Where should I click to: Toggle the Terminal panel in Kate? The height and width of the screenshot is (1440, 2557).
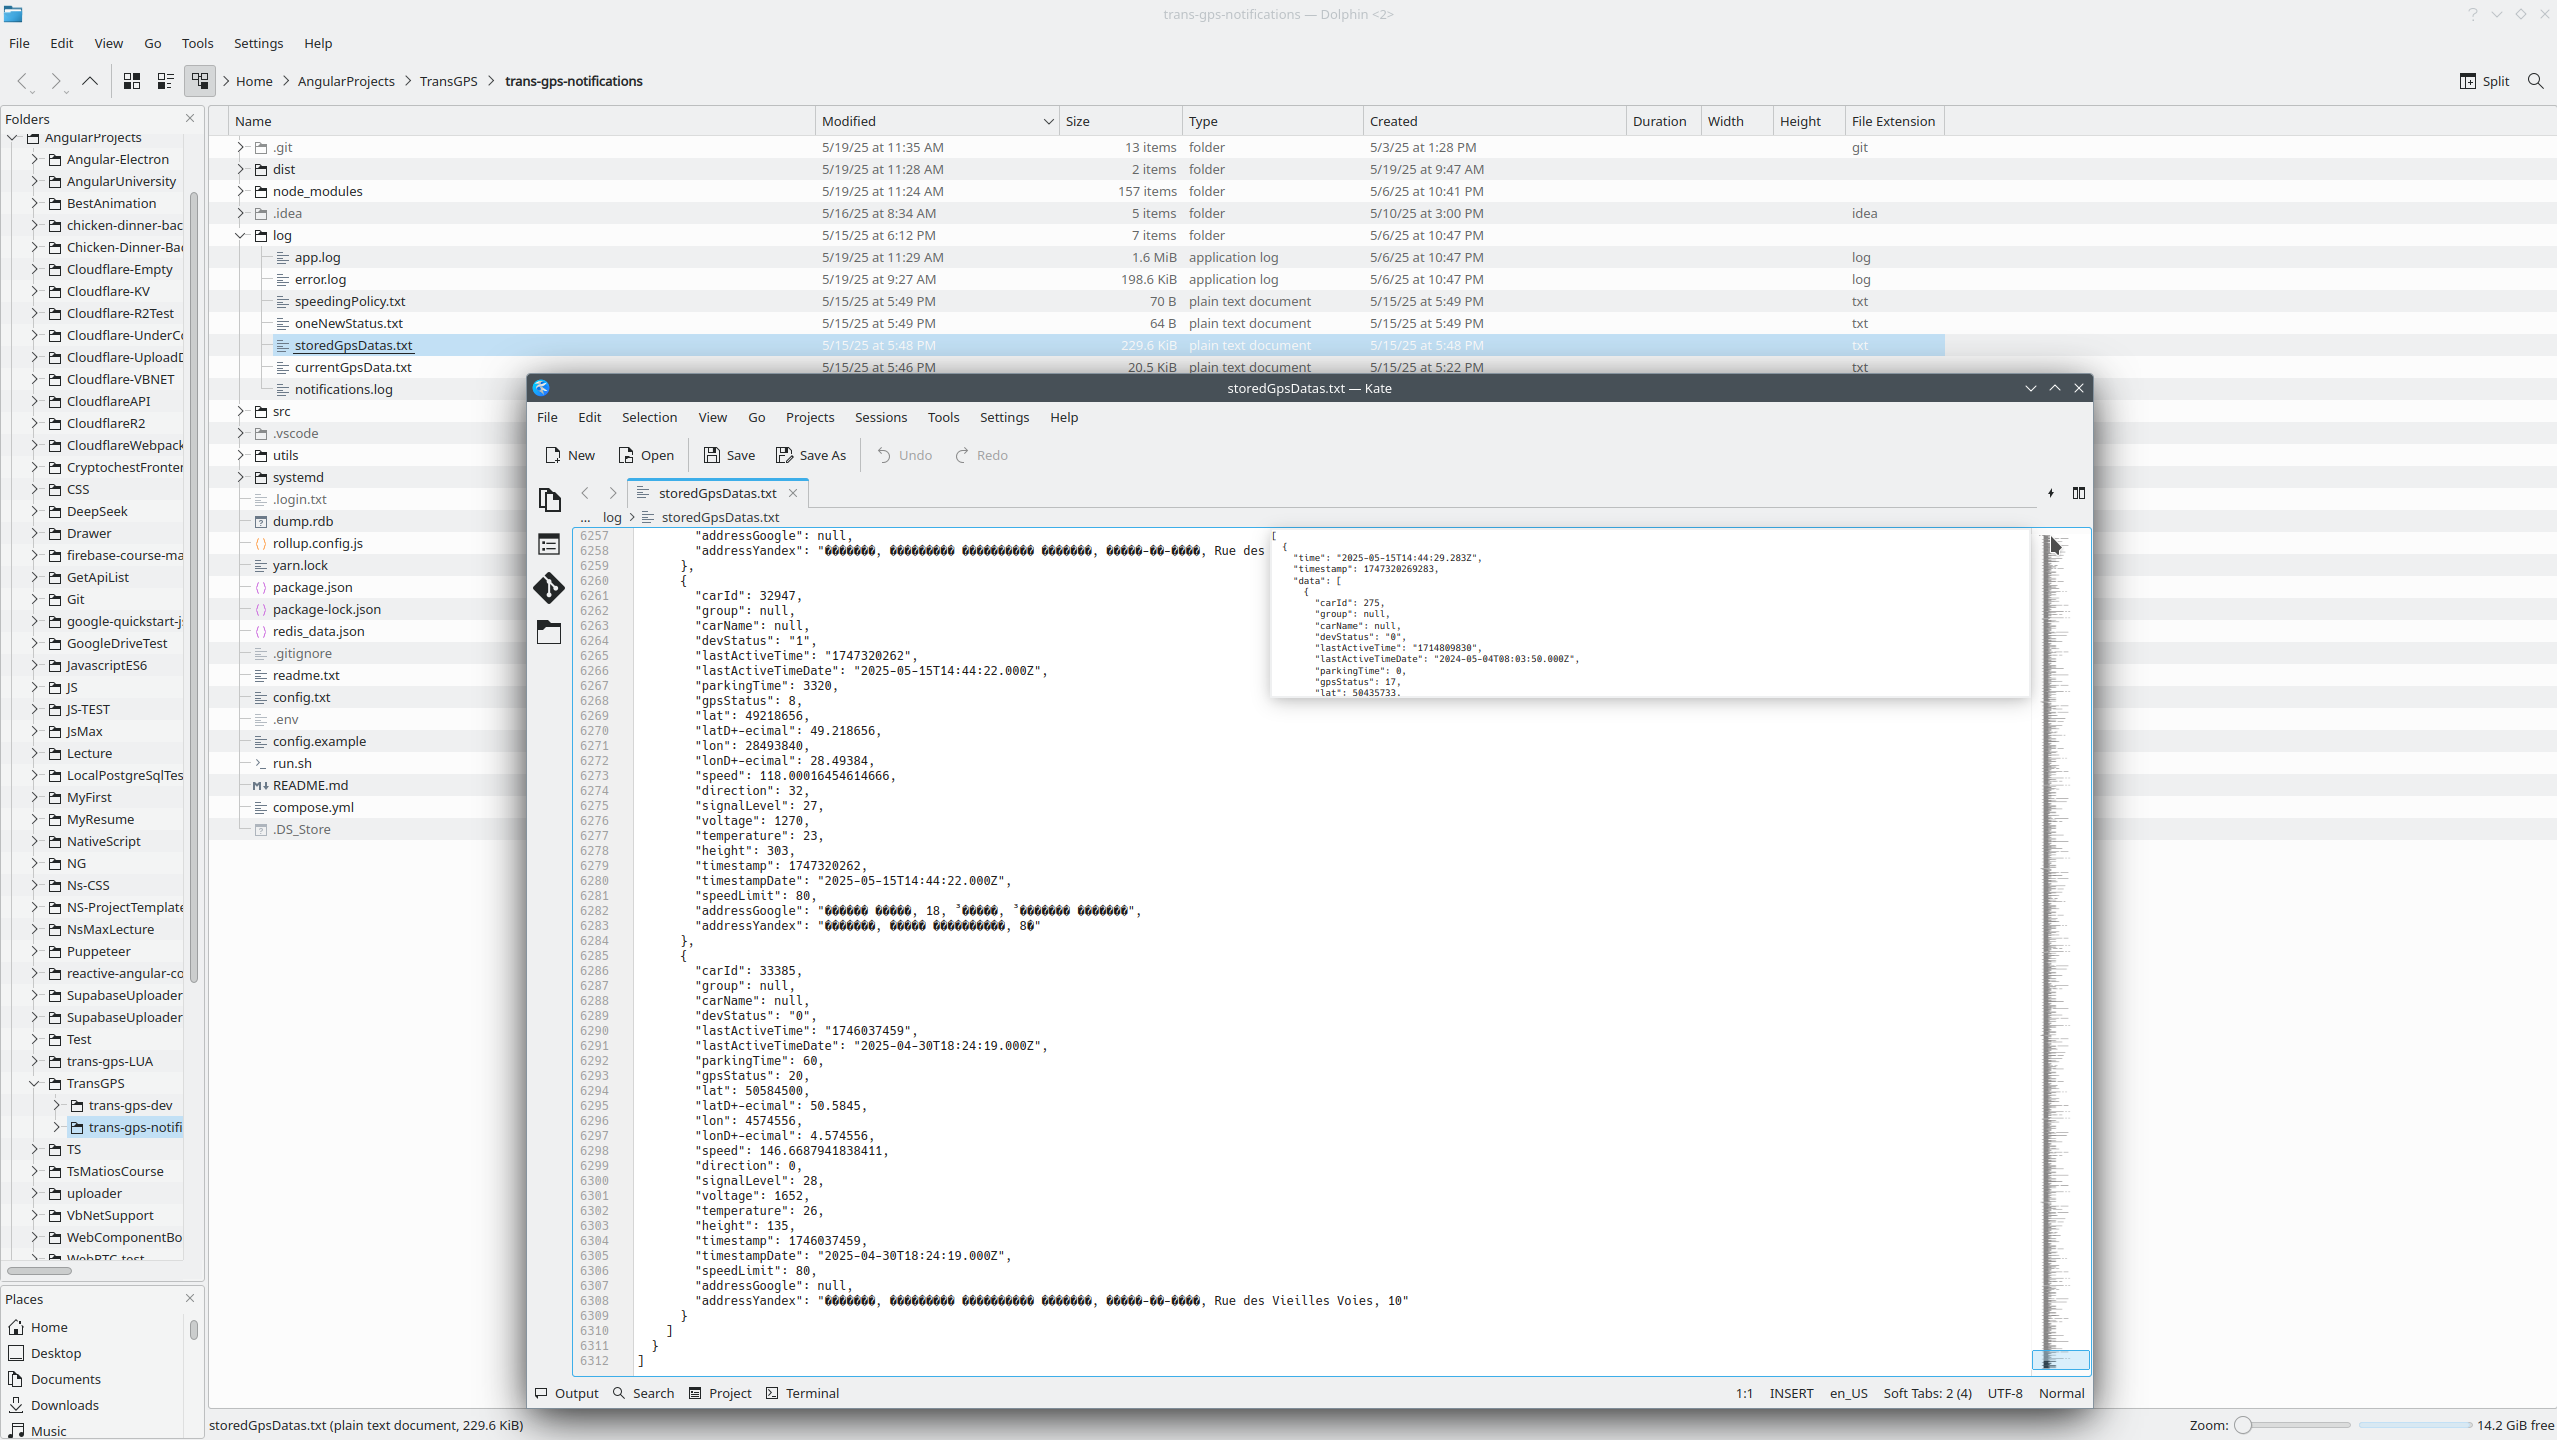pos(802,1392)
